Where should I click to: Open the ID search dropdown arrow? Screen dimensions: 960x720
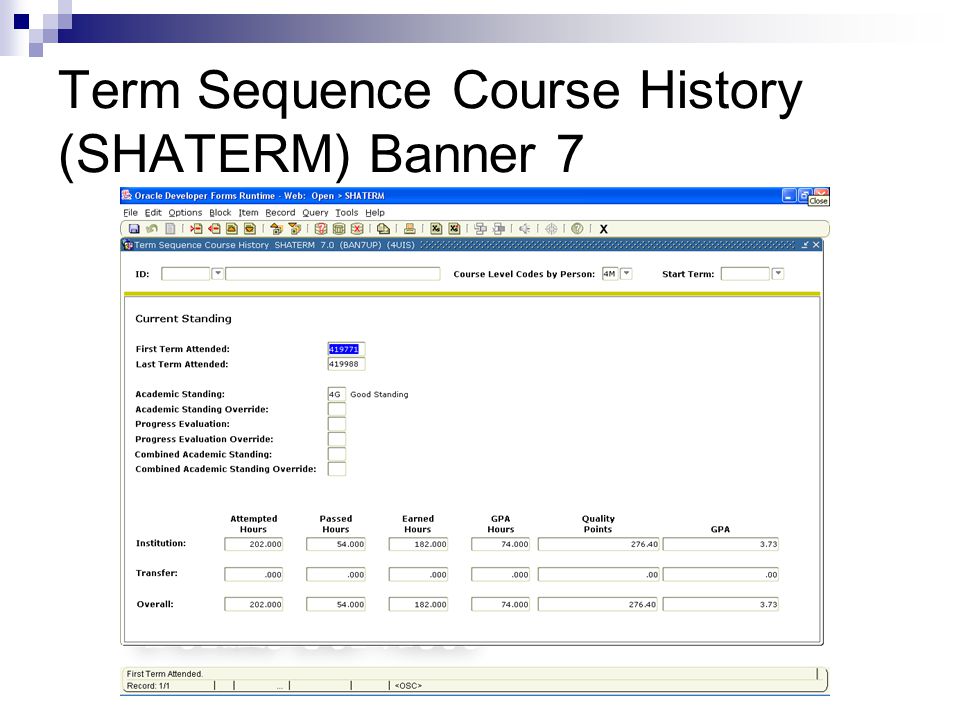click(217, 274)
